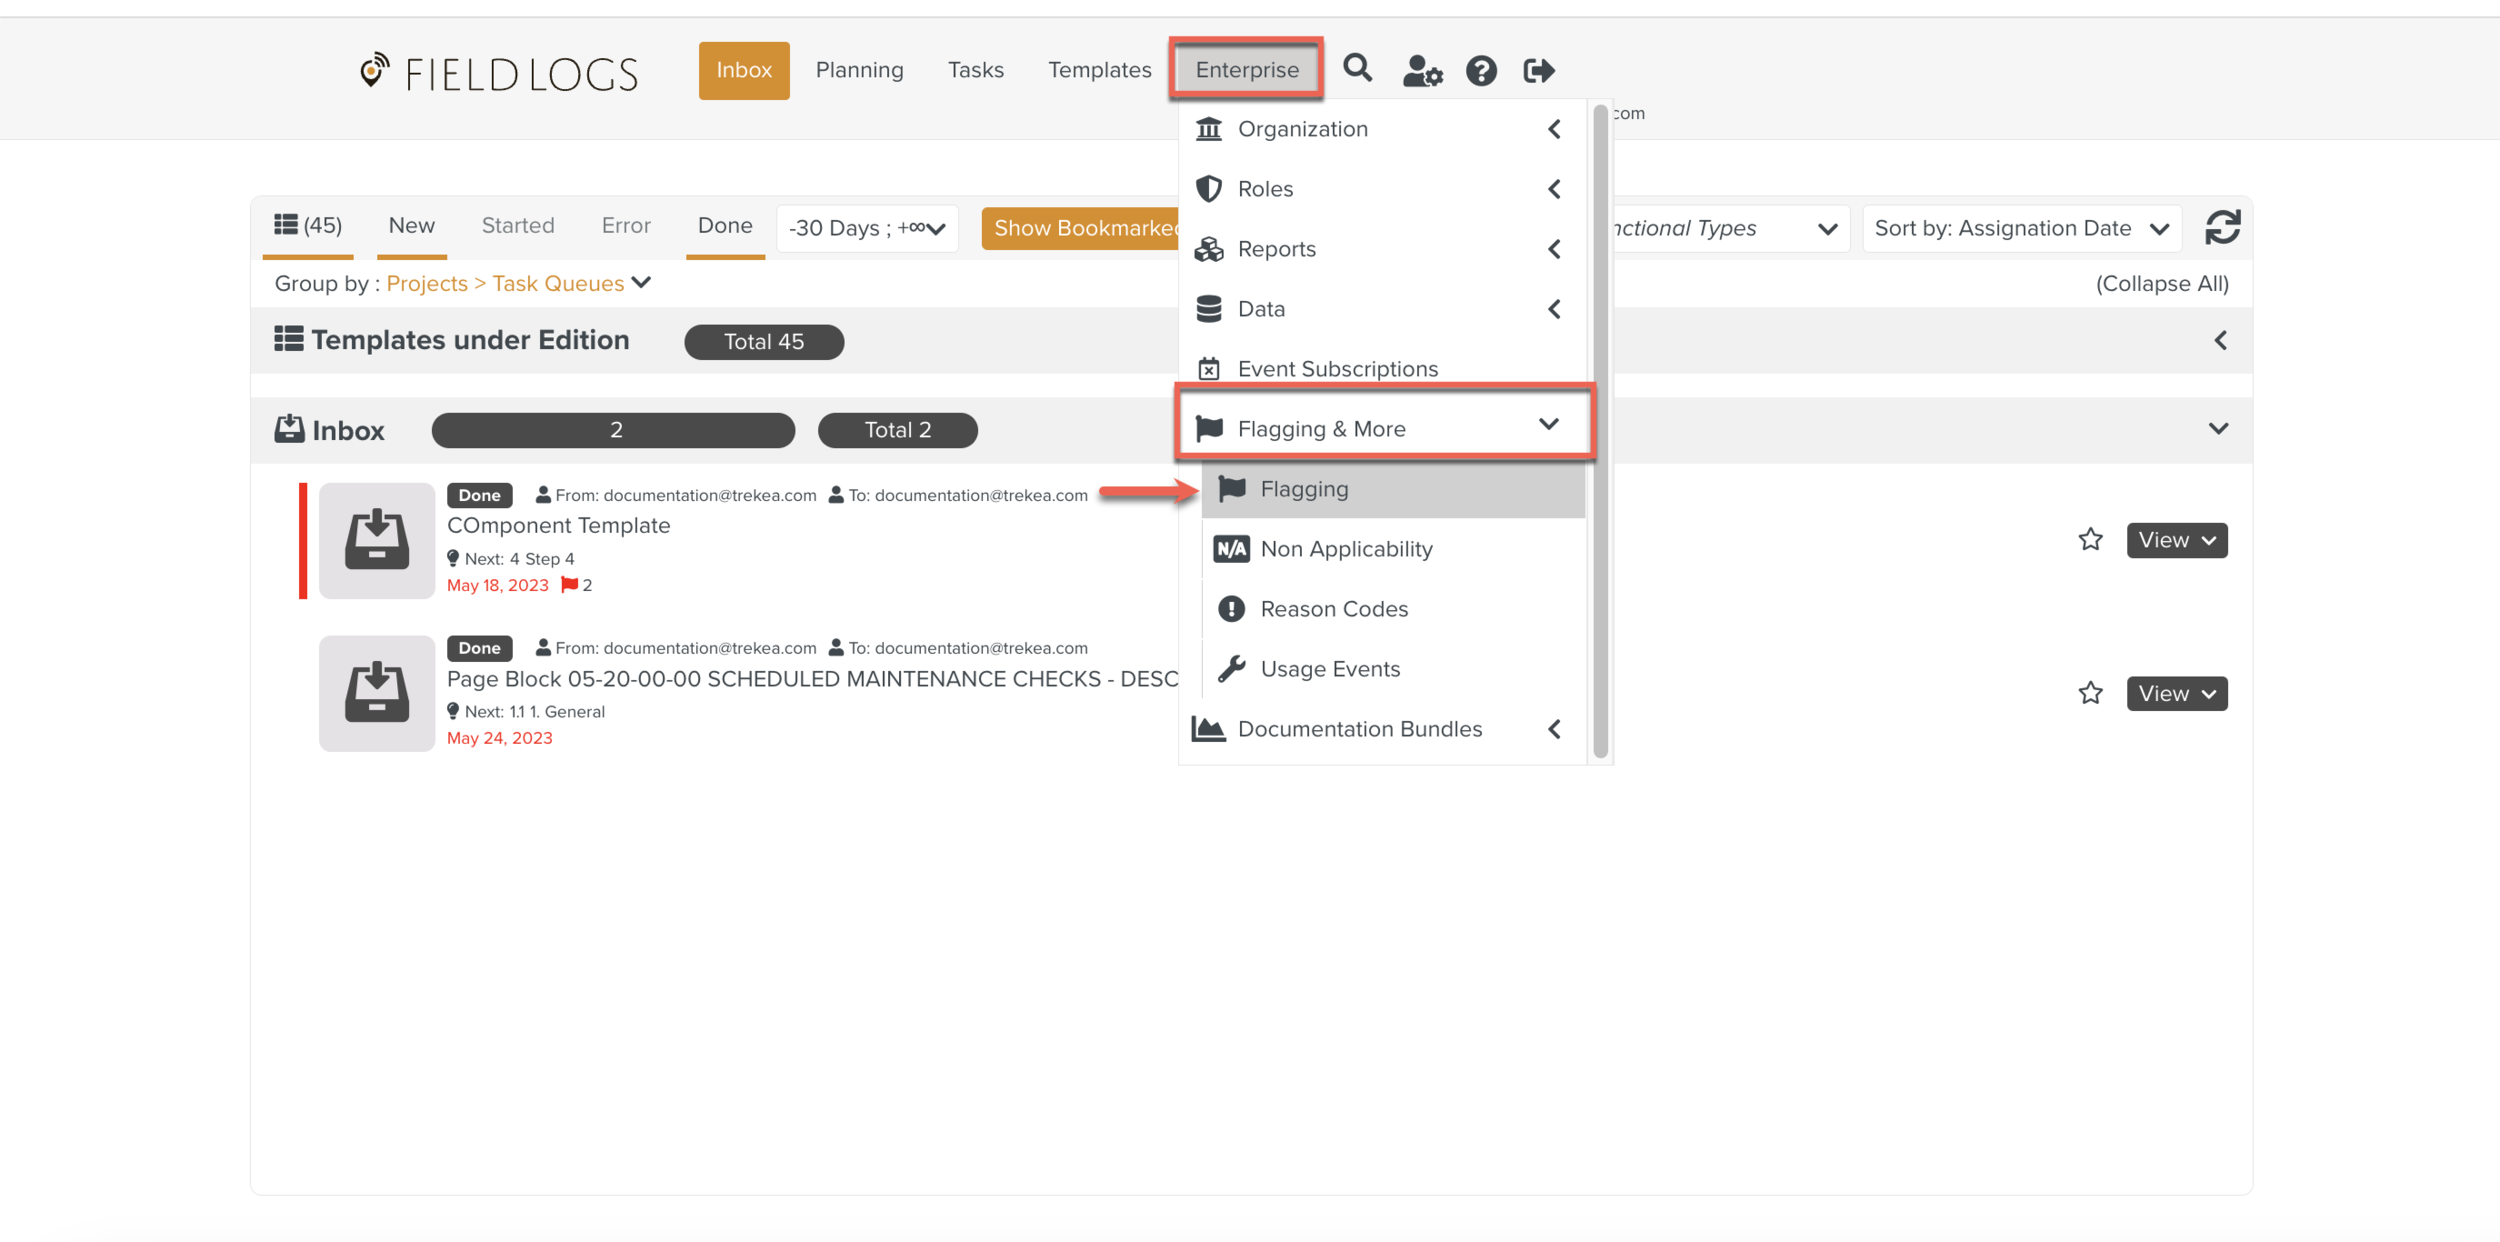Click the Projects group-by link

click(427, 283)
